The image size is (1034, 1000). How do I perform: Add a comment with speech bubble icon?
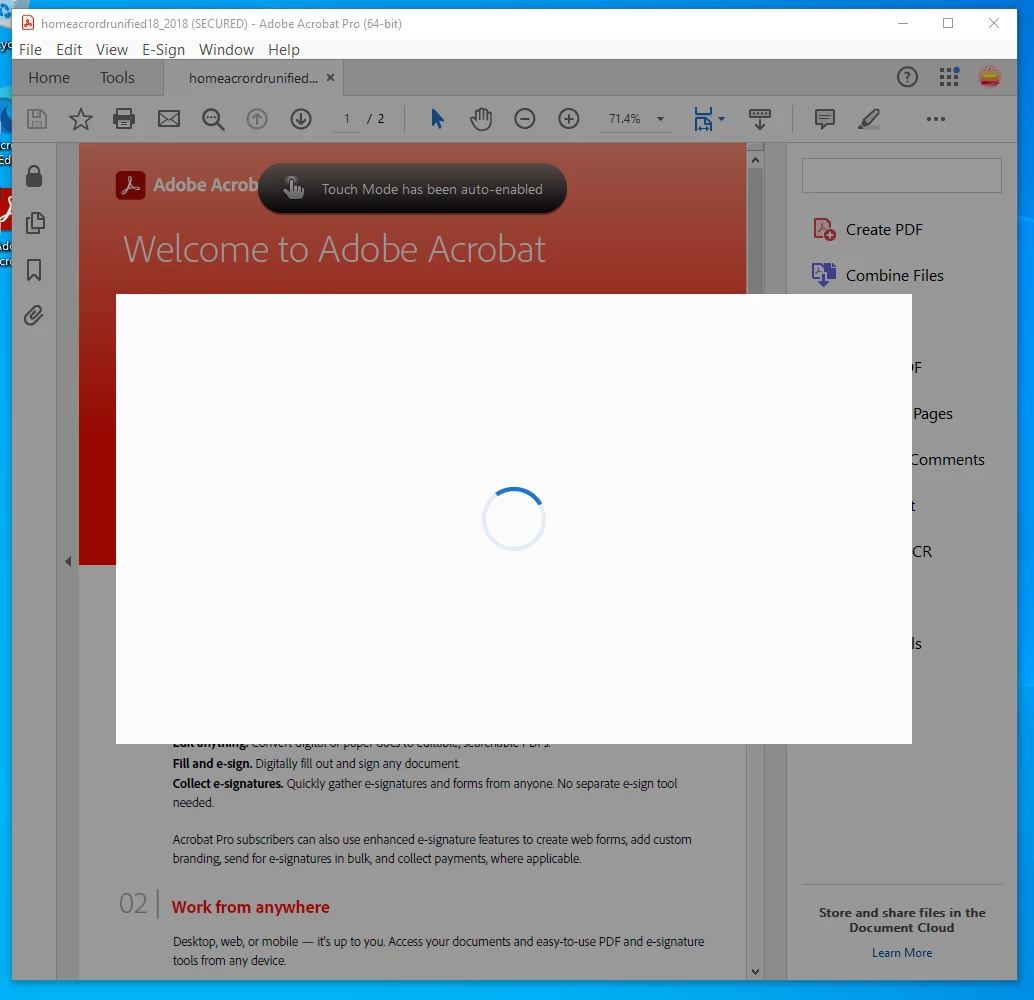point(824,119)
